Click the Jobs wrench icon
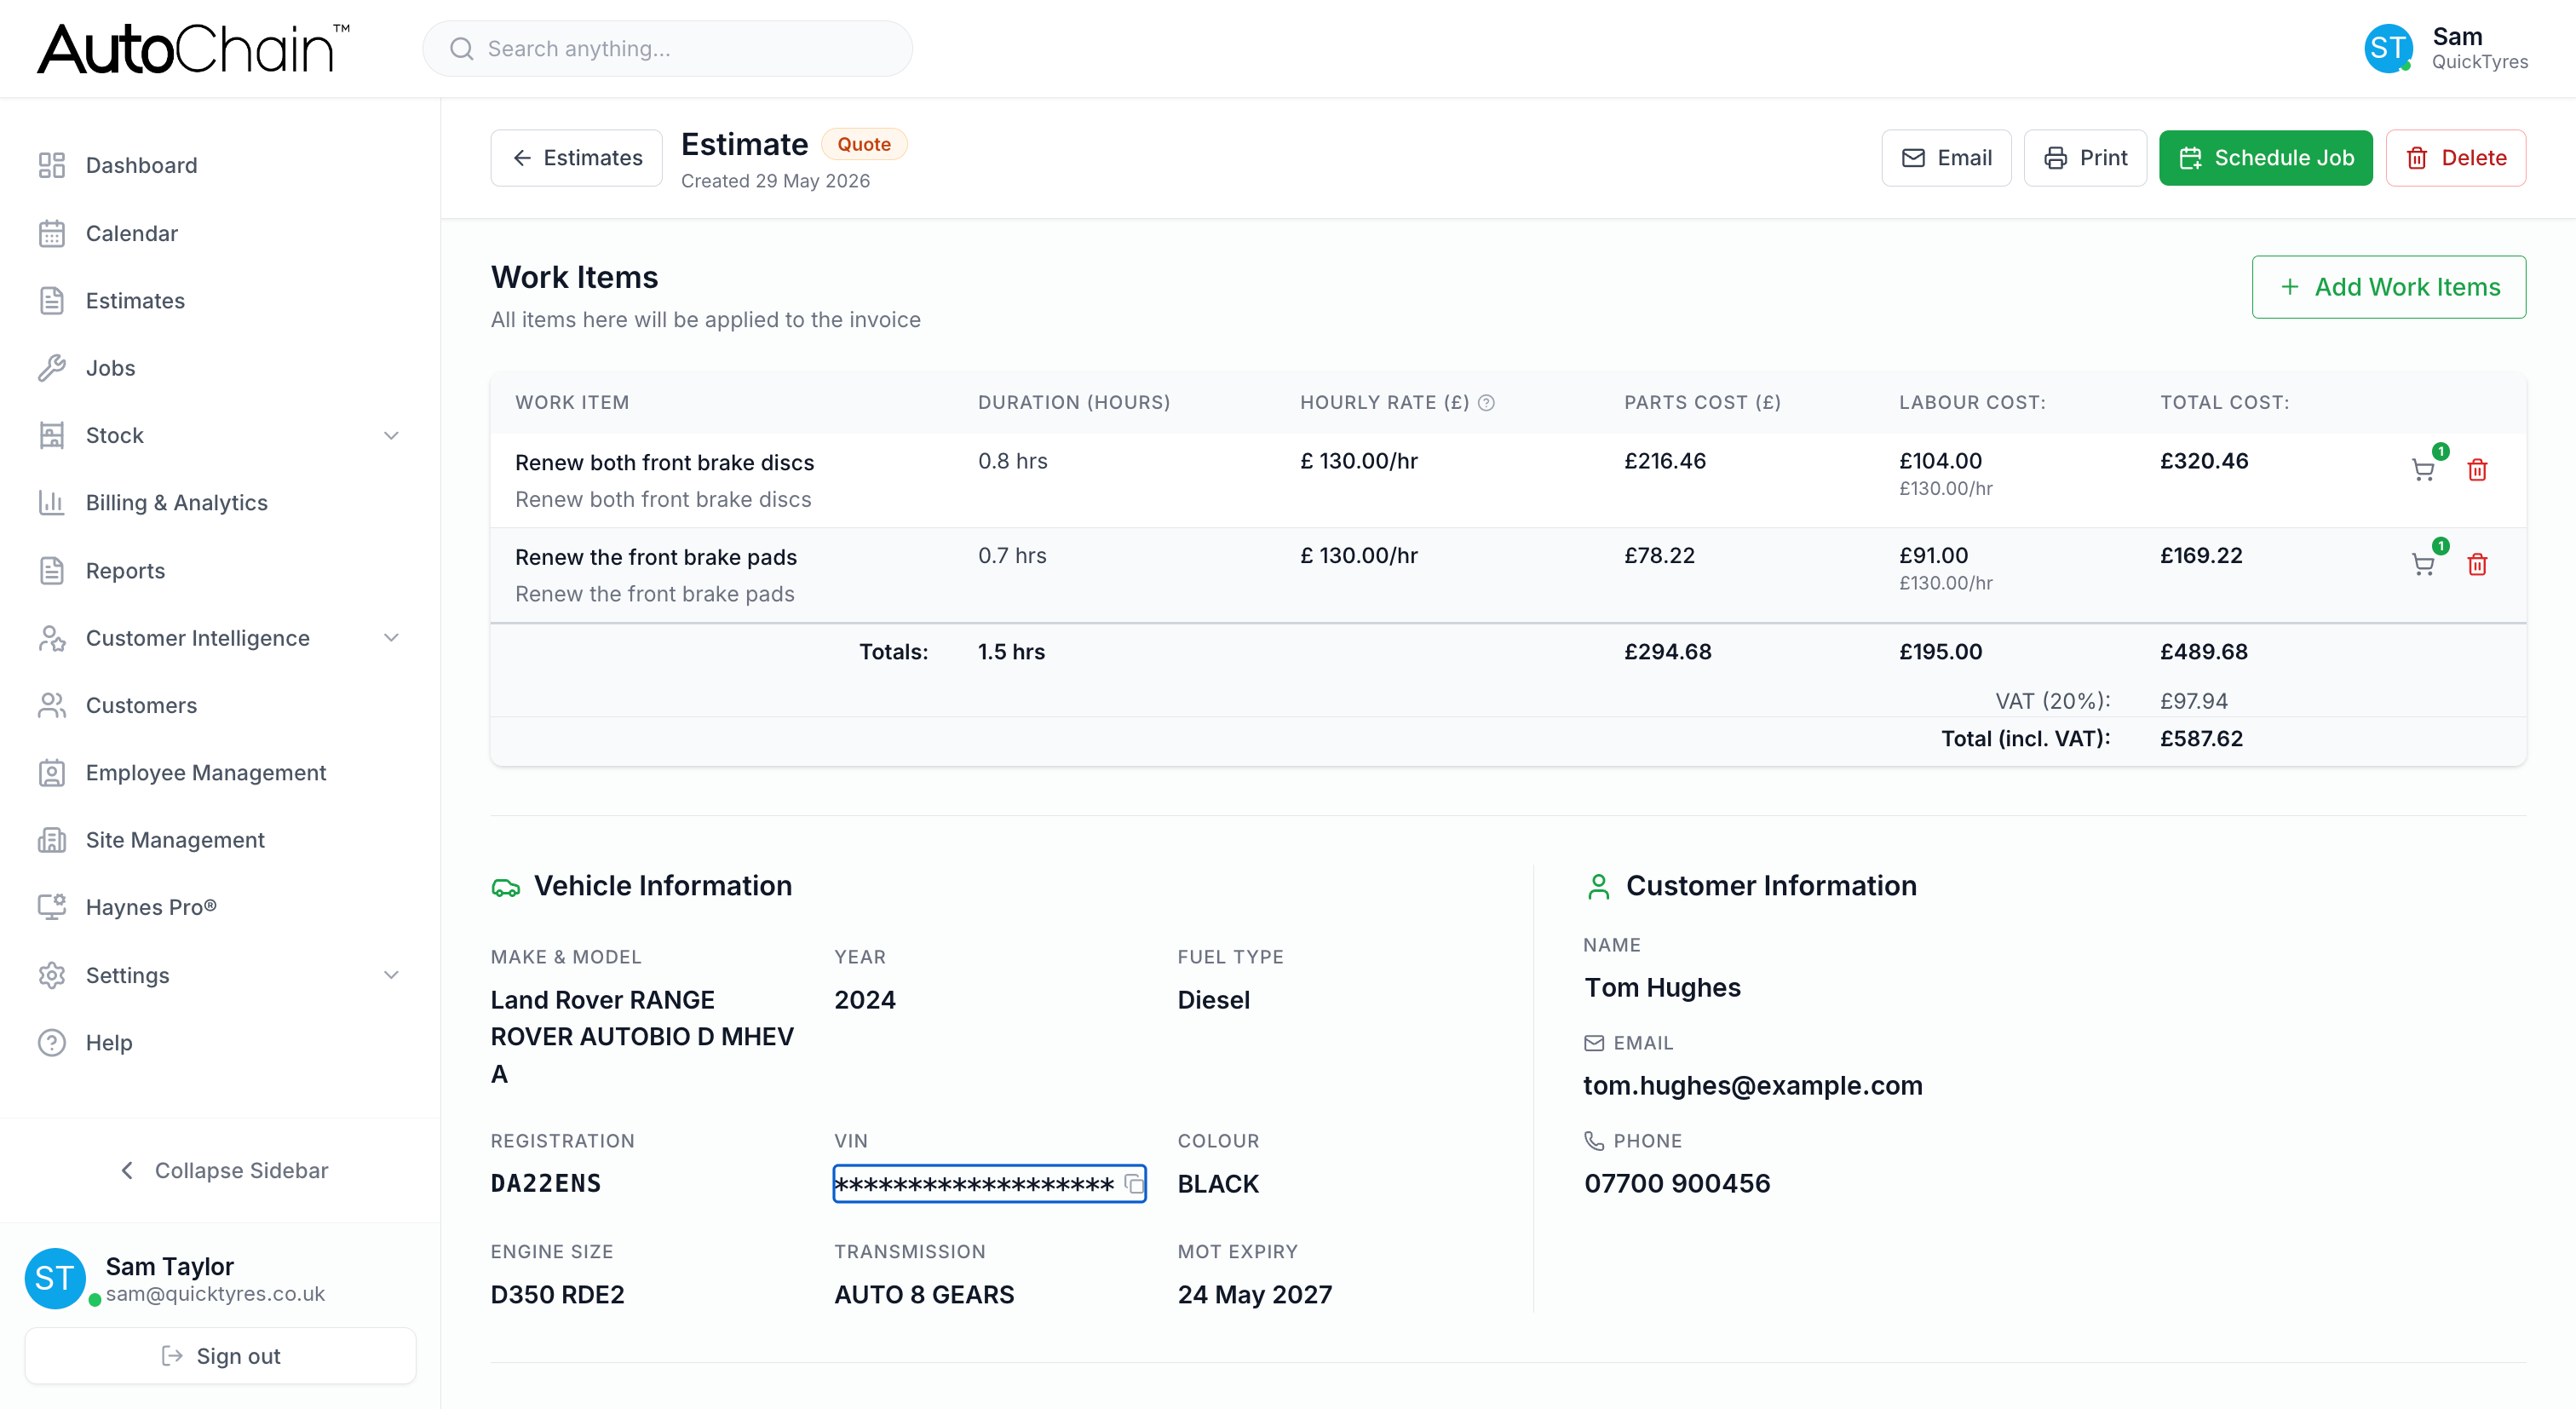 52,368
